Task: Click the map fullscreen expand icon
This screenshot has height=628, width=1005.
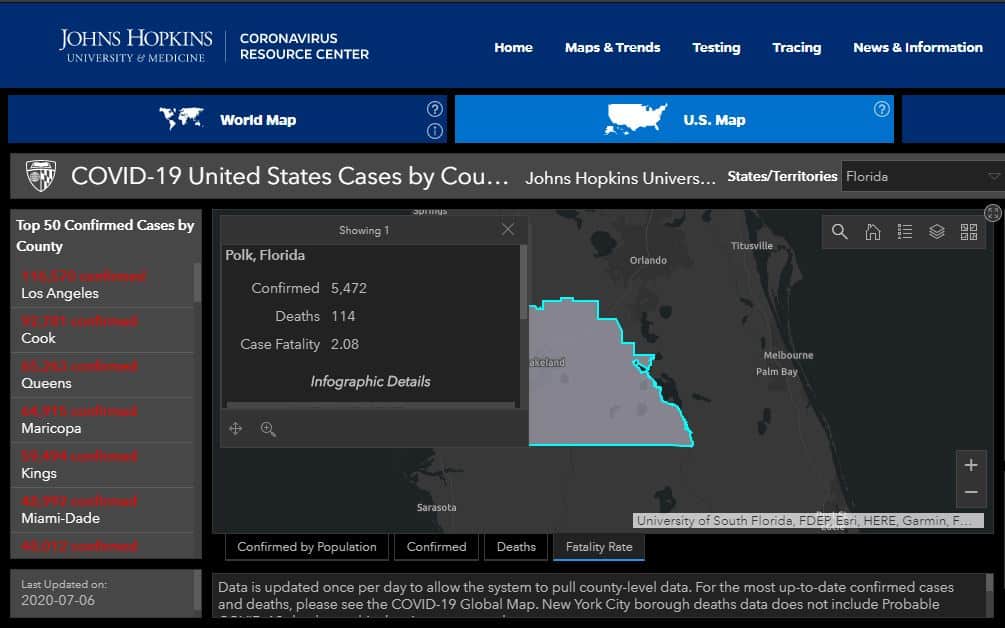Action: coord(993,213)
